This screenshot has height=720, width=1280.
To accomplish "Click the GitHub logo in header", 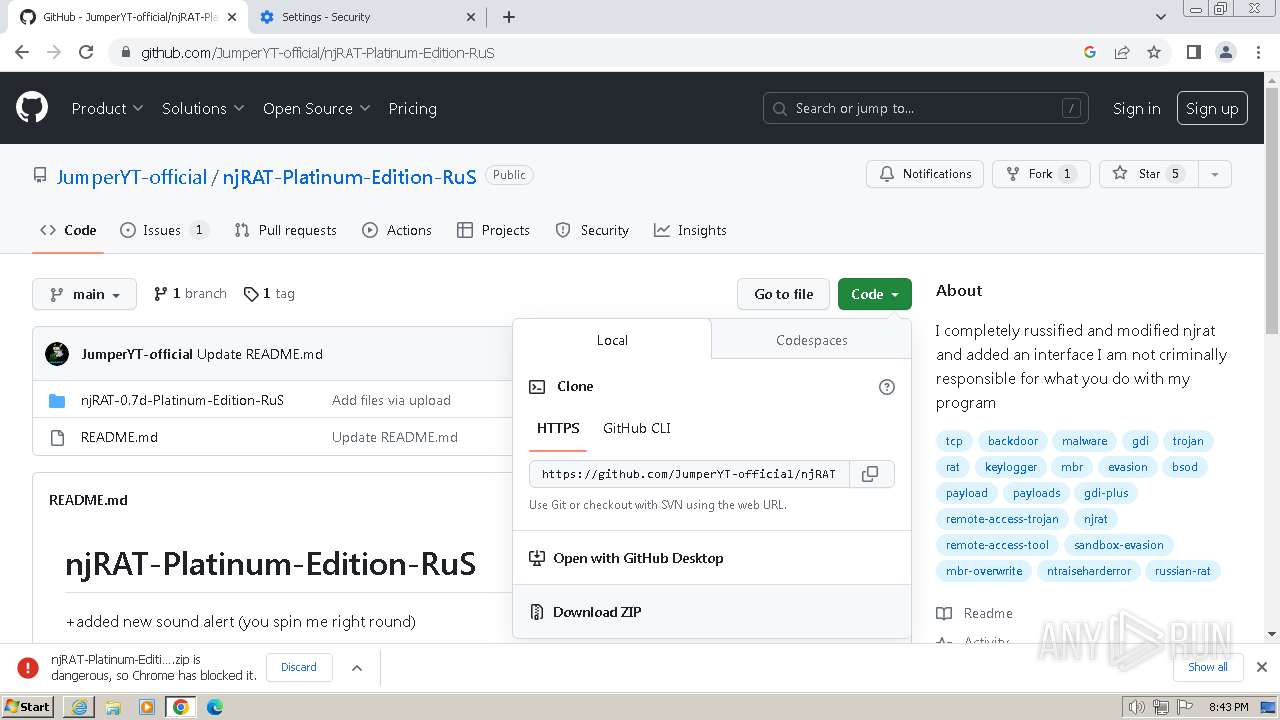I will pos(32,108).
